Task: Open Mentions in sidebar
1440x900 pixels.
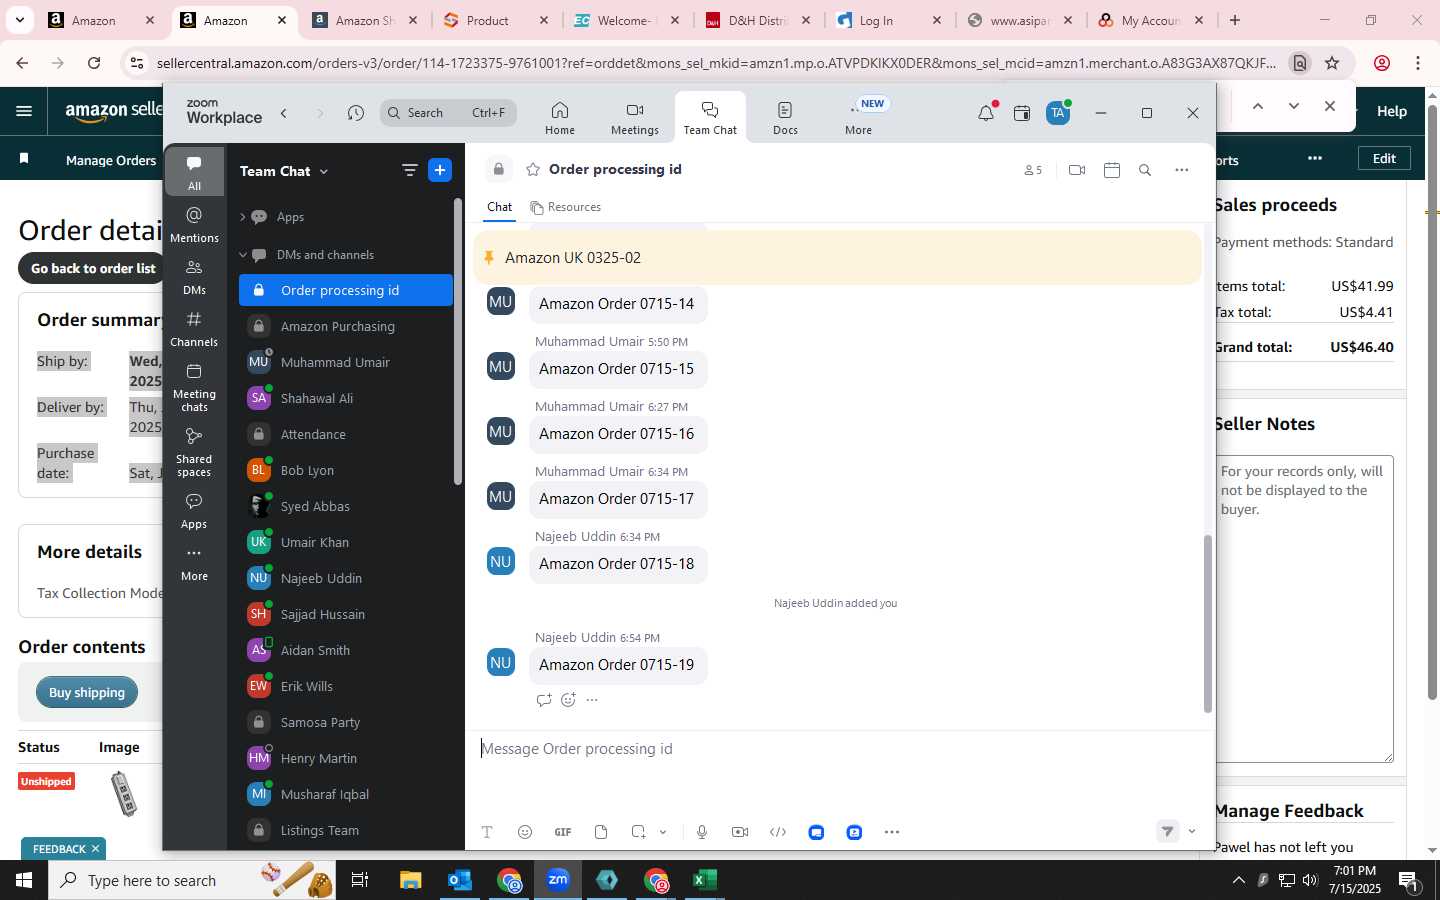Action: (x=194, y=225)
